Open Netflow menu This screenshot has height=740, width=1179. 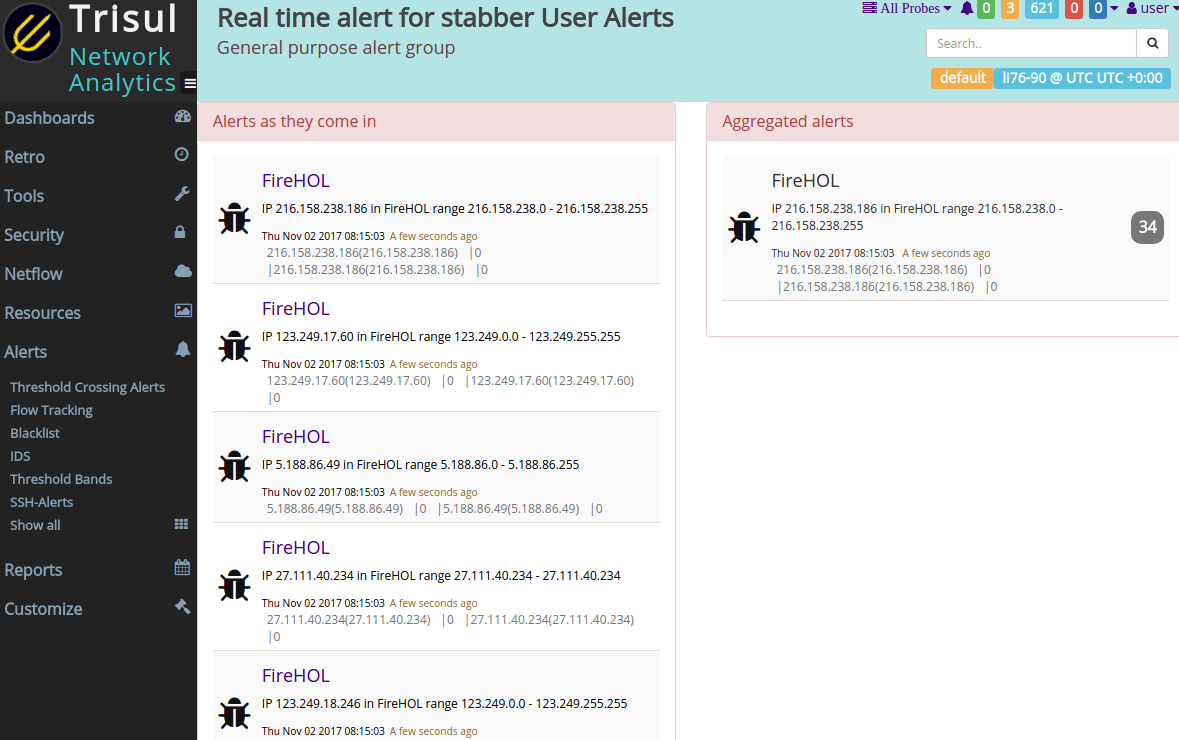click(34, 274)
